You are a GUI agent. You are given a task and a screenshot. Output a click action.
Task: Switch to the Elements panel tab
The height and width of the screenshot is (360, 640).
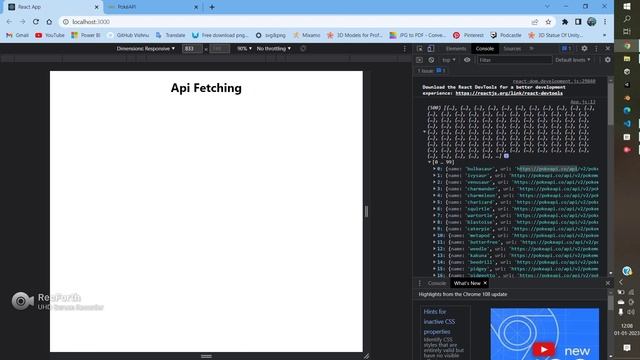456,49
